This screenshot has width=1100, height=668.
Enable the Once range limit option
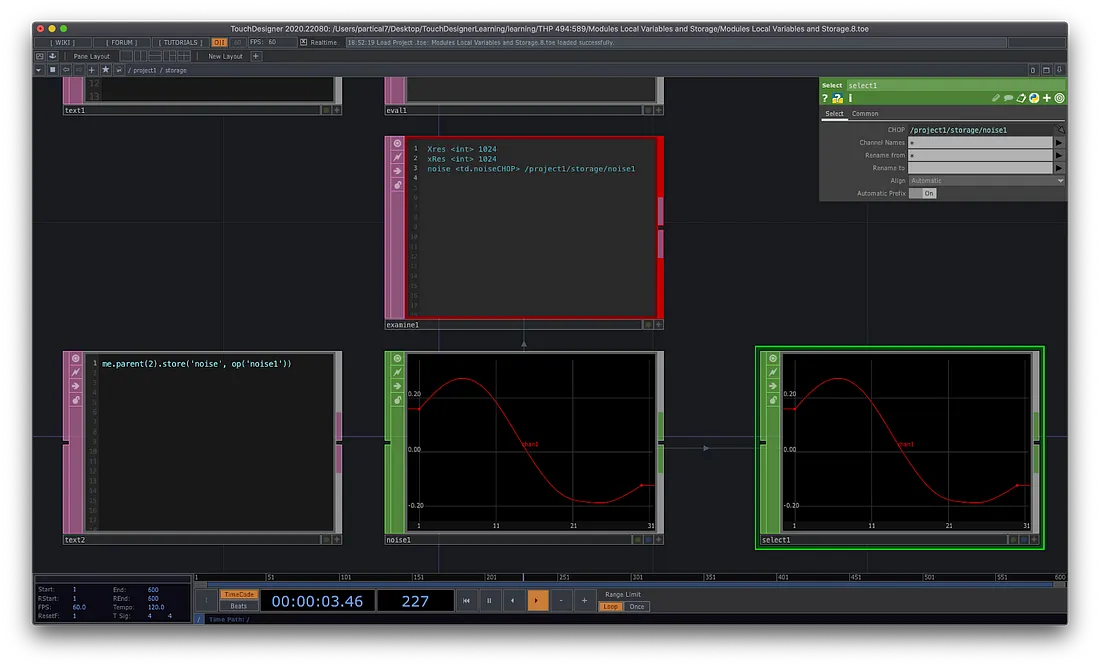click(x=637, y=607)
